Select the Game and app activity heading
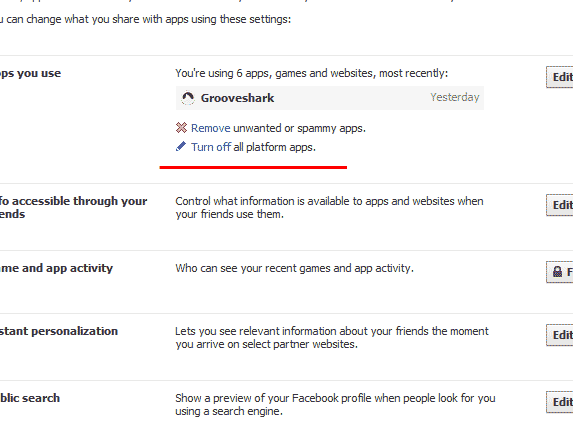 click(x=56, y=268)
